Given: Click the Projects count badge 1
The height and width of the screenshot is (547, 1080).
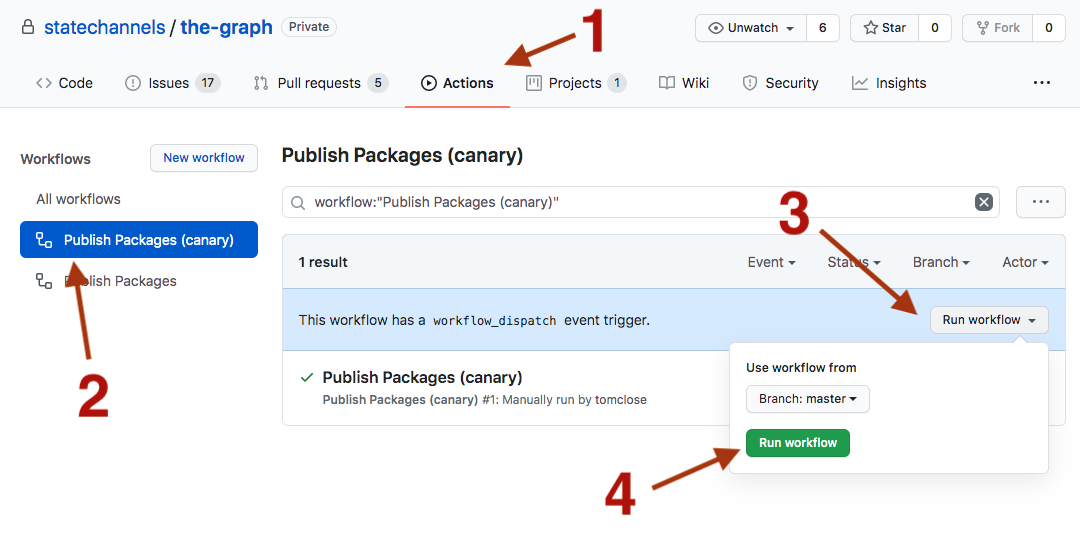Looking at the screenshot, I should point(617,83).
